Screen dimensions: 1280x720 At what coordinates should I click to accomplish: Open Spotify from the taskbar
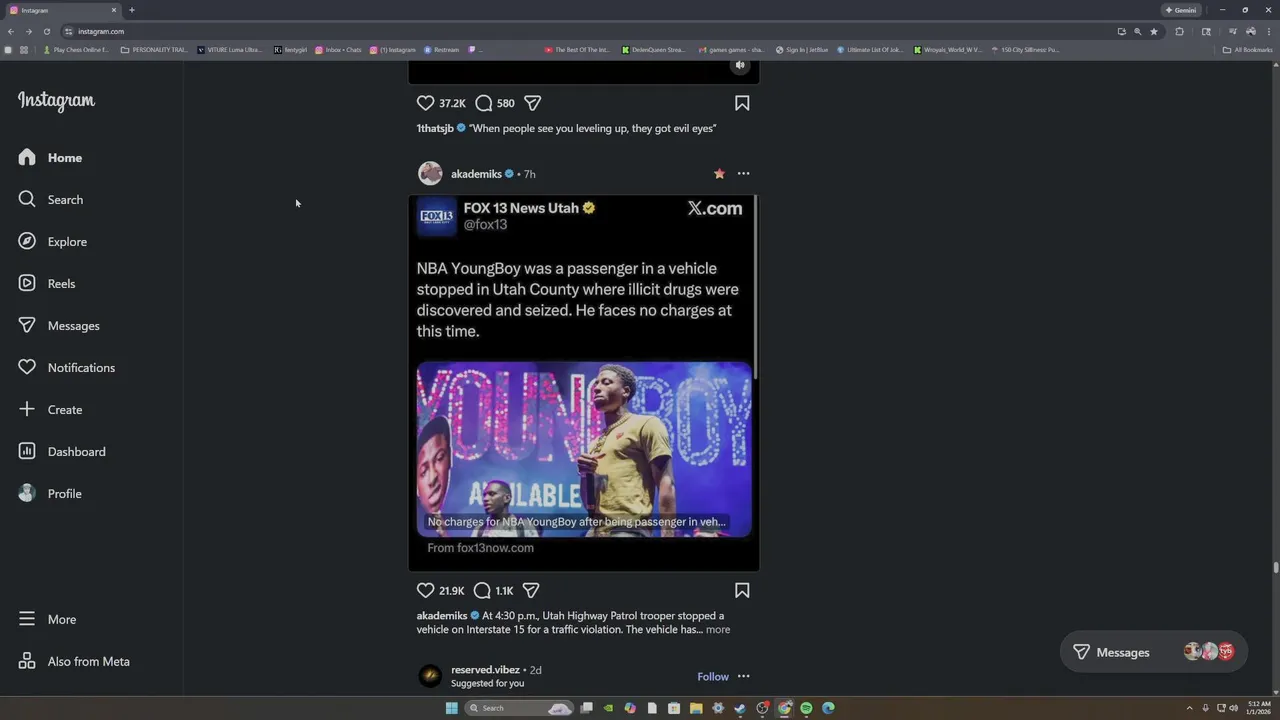pos(806,708)
